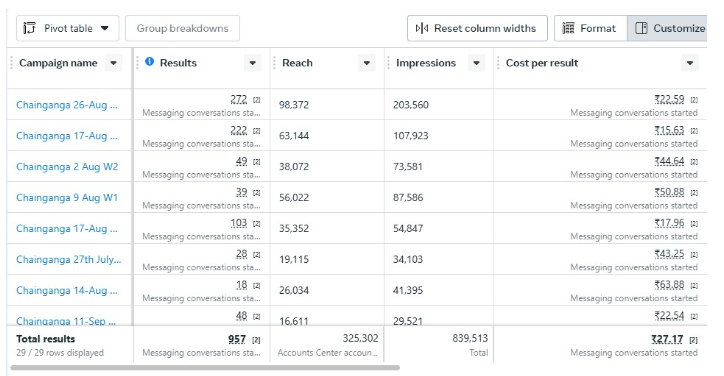Click footnote icon beside ₹50.88 cost
The image size is (724, 376).
694,193
